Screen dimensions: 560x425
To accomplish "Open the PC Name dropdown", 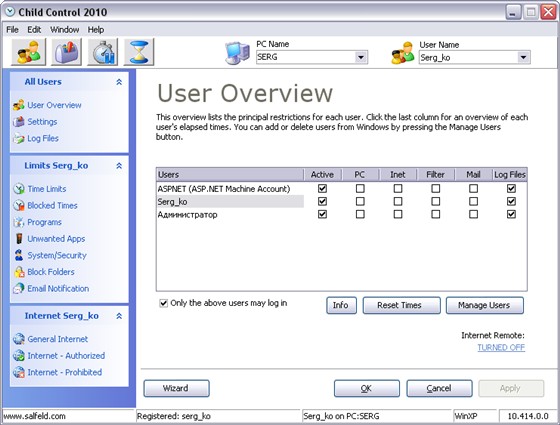I will (361, 57).
